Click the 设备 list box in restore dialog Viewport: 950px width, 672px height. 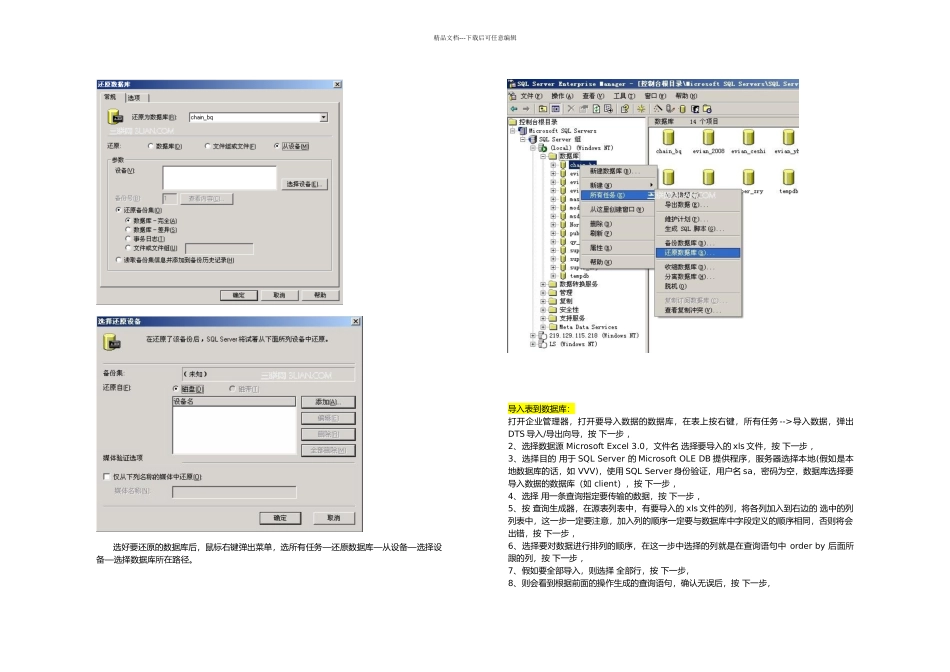(219, 178)
